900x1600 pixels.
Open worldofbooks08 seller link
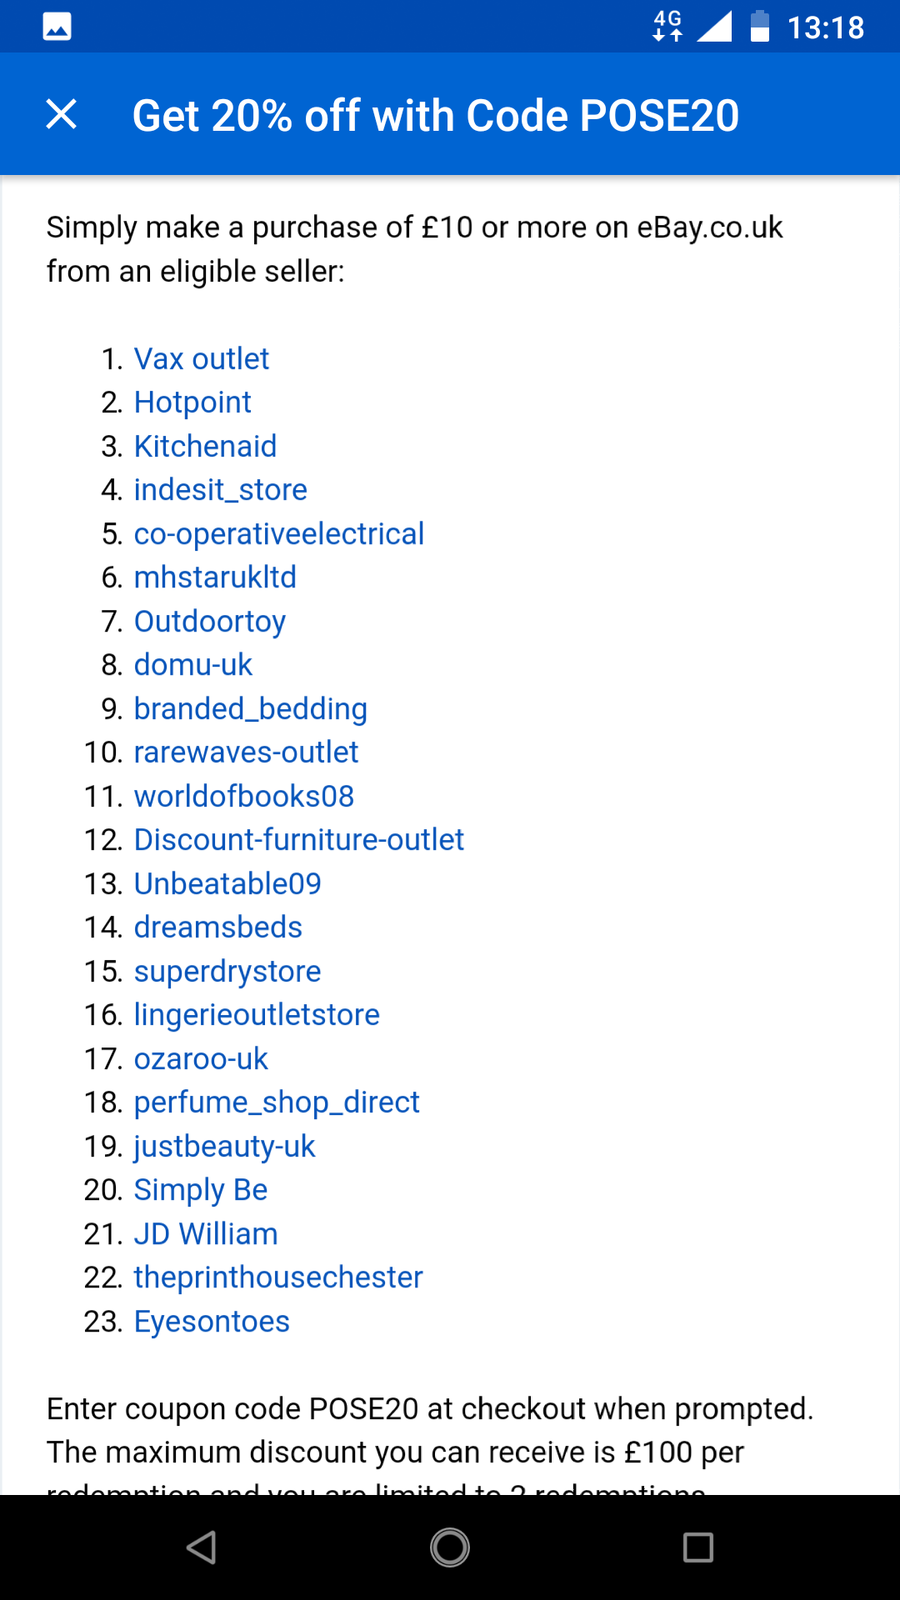point(244,796)
